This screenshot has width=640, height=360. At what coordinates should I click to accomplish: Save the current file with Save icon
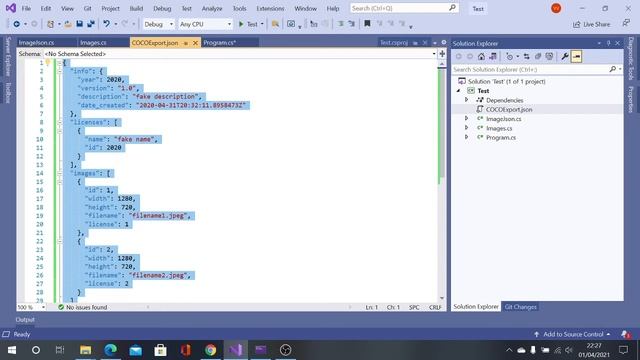80,24
